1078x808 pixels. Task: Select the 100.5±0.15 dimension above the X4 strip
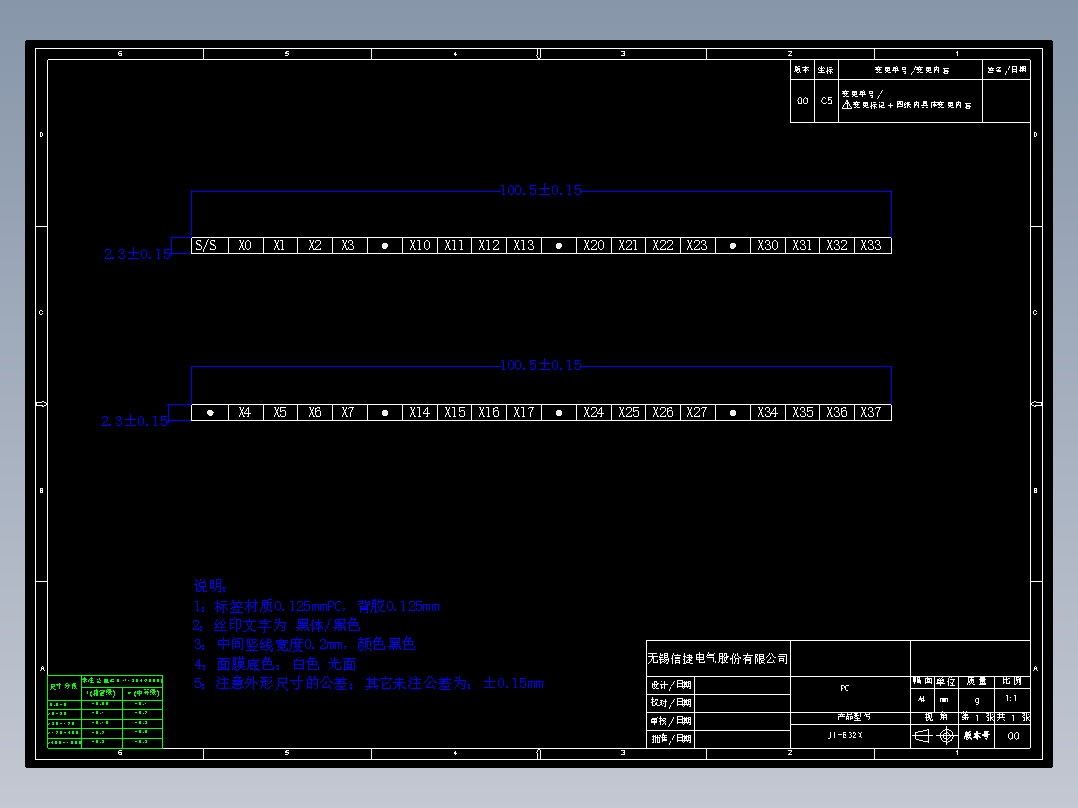[x=541, y=365]
